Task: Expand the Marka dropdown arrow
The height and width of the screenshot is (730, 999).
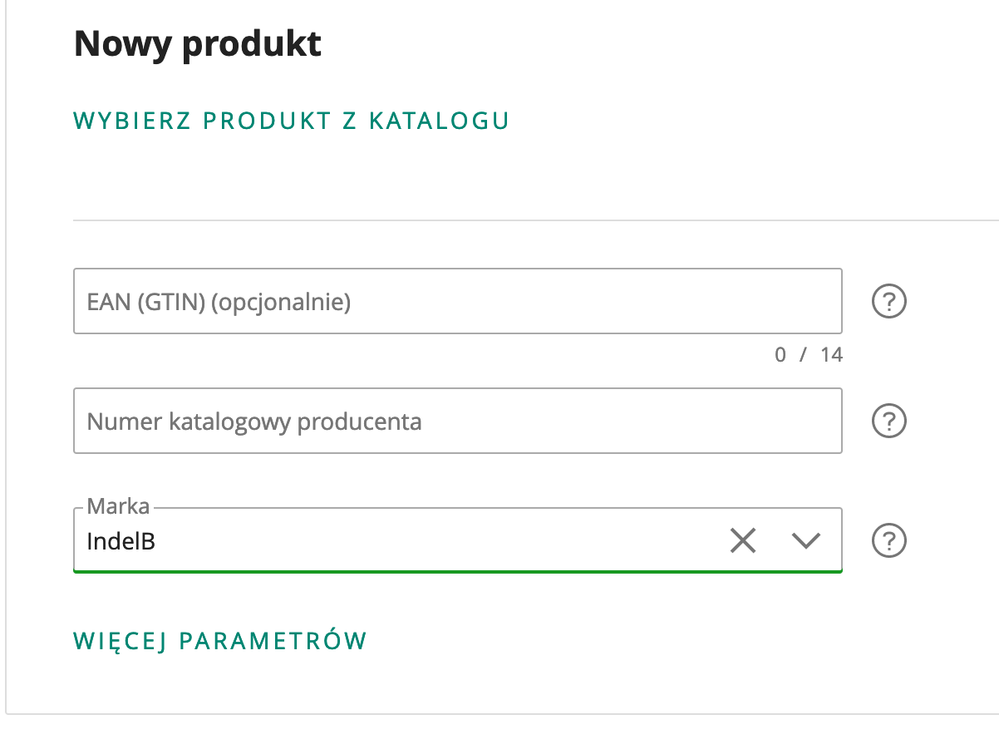Action: coord(805,541)
